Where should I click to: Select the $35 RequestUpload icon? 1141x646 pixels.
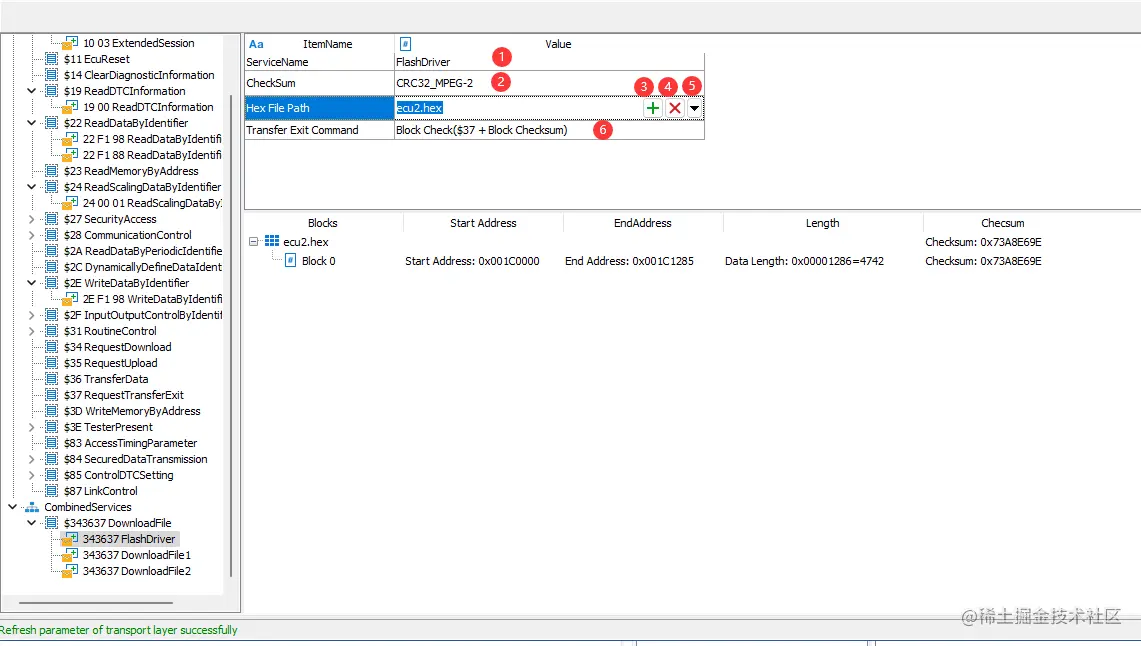point(52,363)
